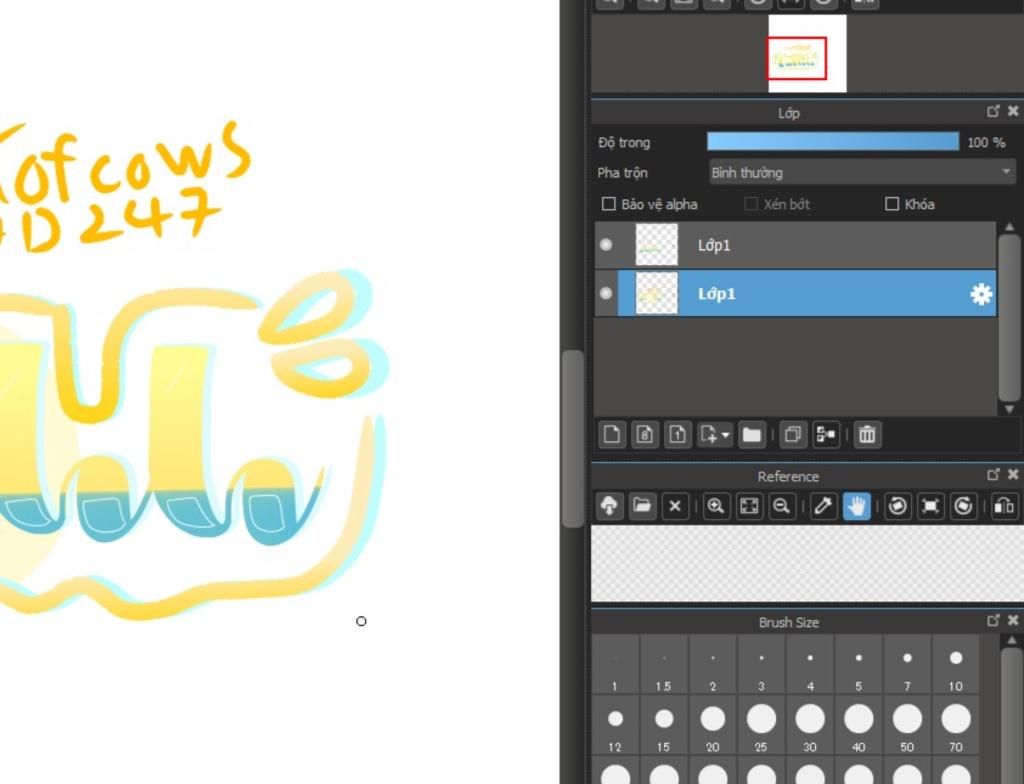Toggle the Xén bớt checkbox
Viewport: 1024px width, 784px height.
point(751,204)
